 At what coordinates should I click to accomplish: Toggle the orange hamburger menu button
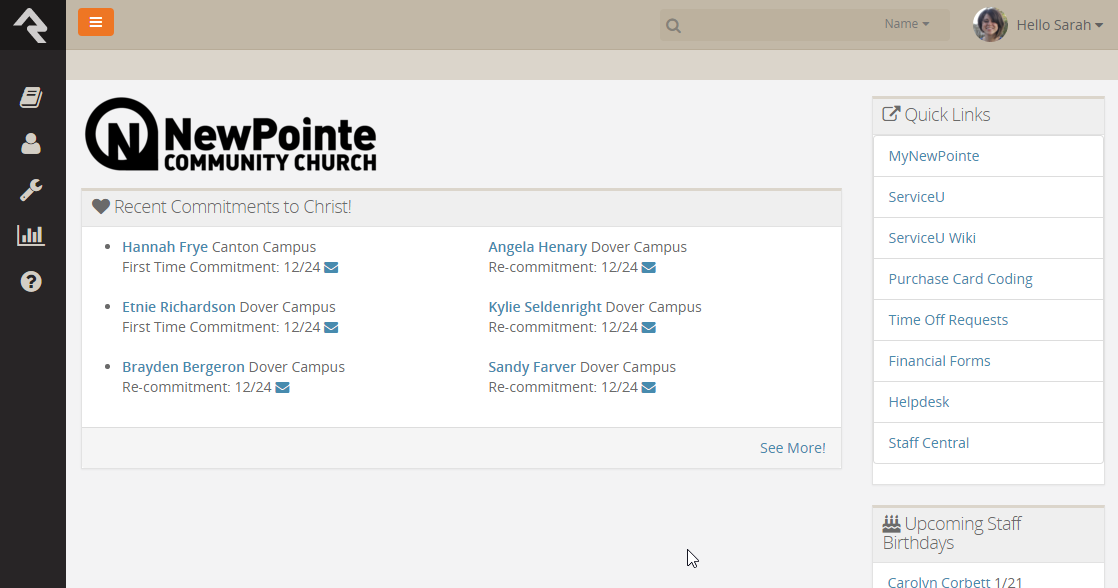click(96, 23)
